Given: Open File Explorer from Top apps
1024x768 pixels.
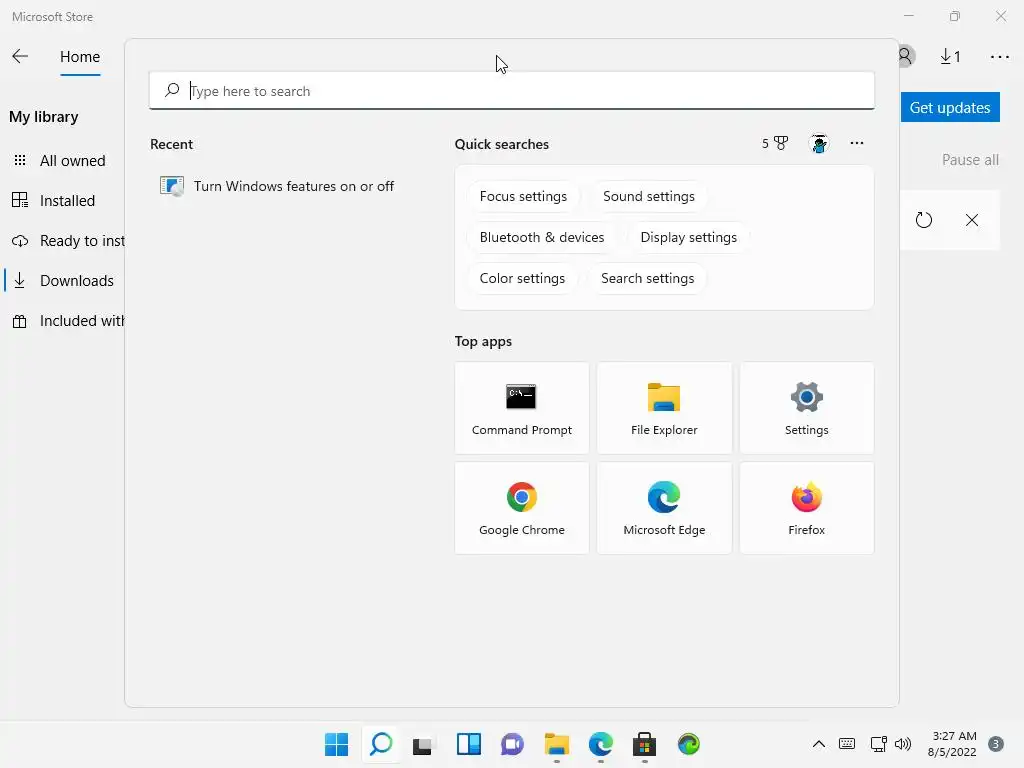Looking at the screenshot, I should (x=664, y=408).
